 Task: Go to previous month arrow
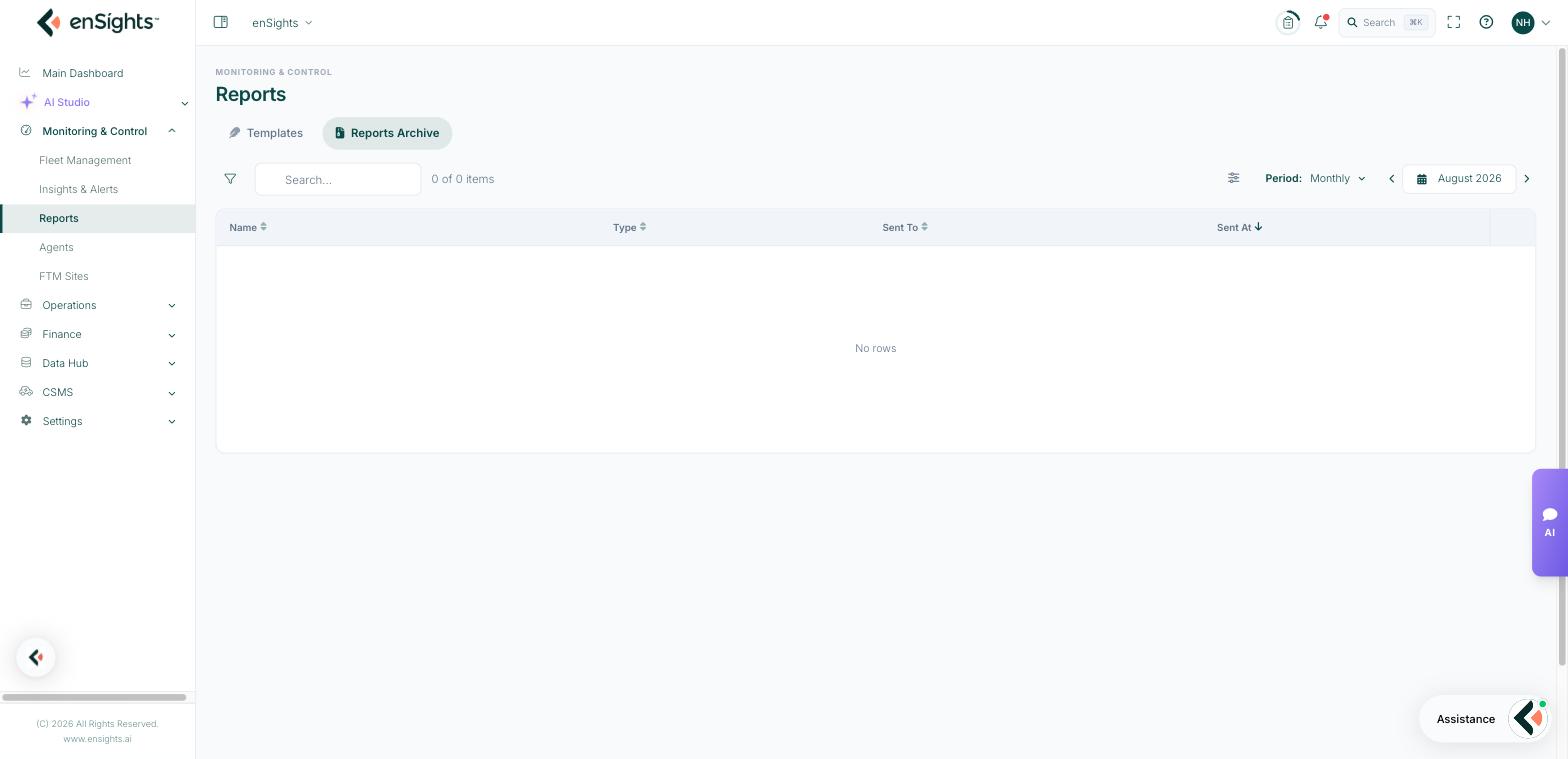[1391, 179]
